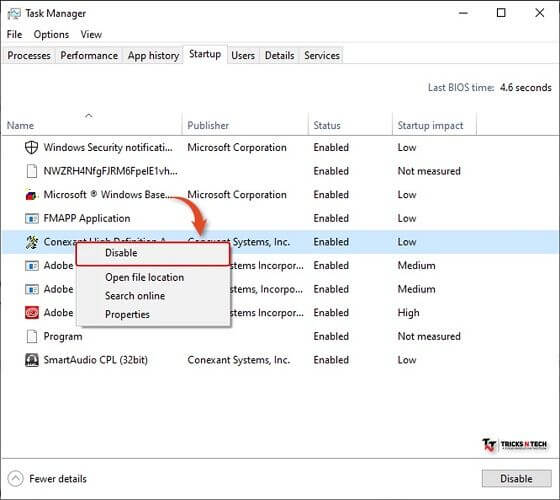Close the Task Manager window
Screen dimensions: 560x500
point(540,13)
